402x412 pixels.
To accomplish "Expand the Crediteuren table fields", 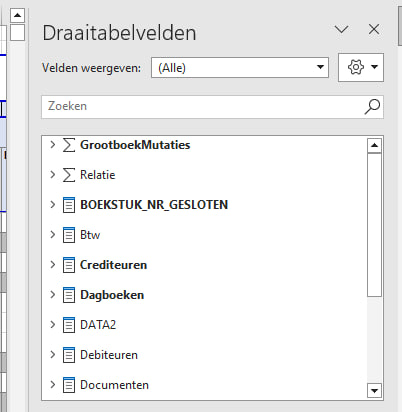I will point(52,265).
